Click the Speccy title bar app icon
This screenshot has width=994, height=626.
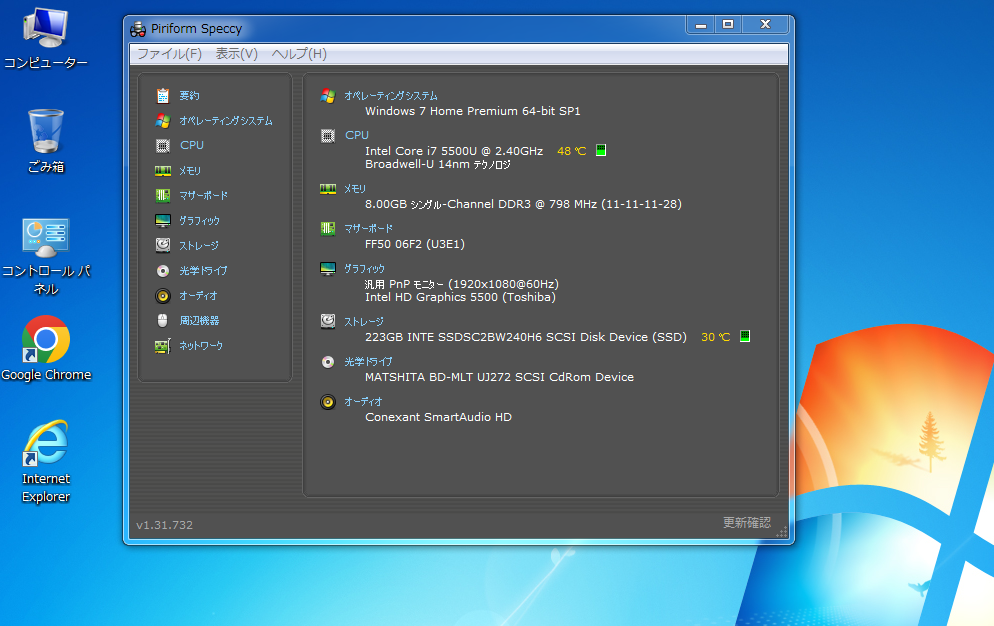click(138, 29)
